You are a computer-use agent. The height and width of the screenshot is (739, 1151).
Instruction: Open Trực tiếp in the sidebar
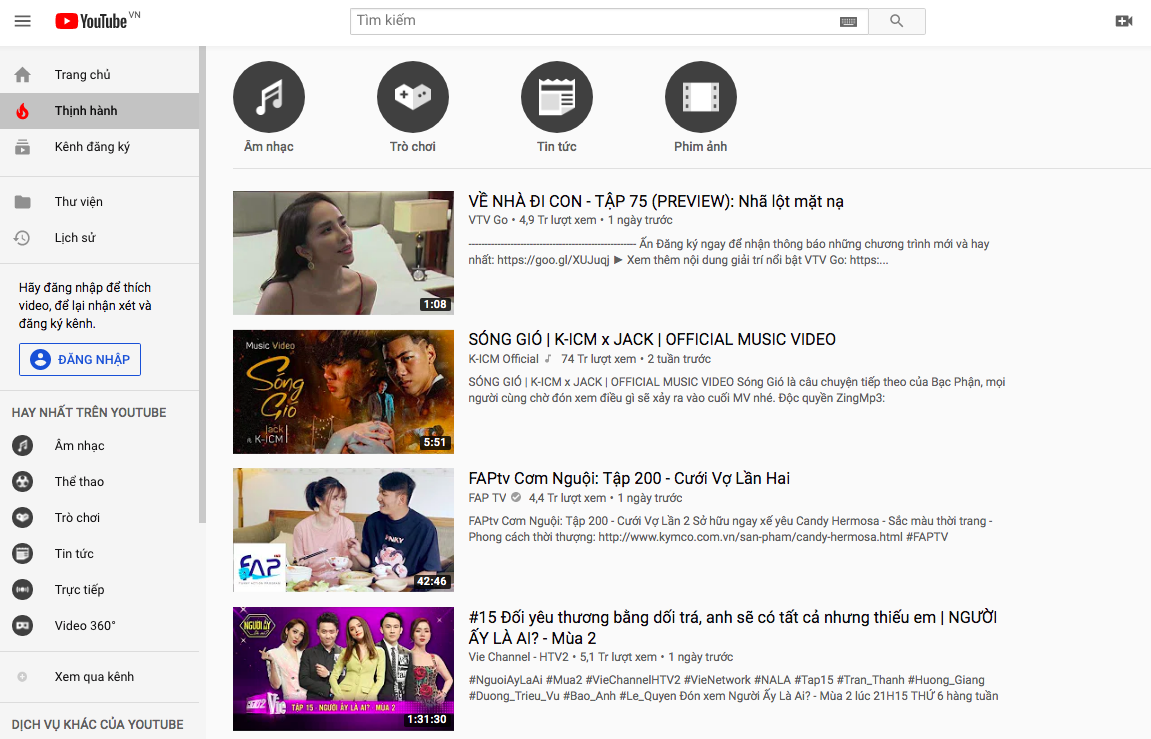click(99, 589)
